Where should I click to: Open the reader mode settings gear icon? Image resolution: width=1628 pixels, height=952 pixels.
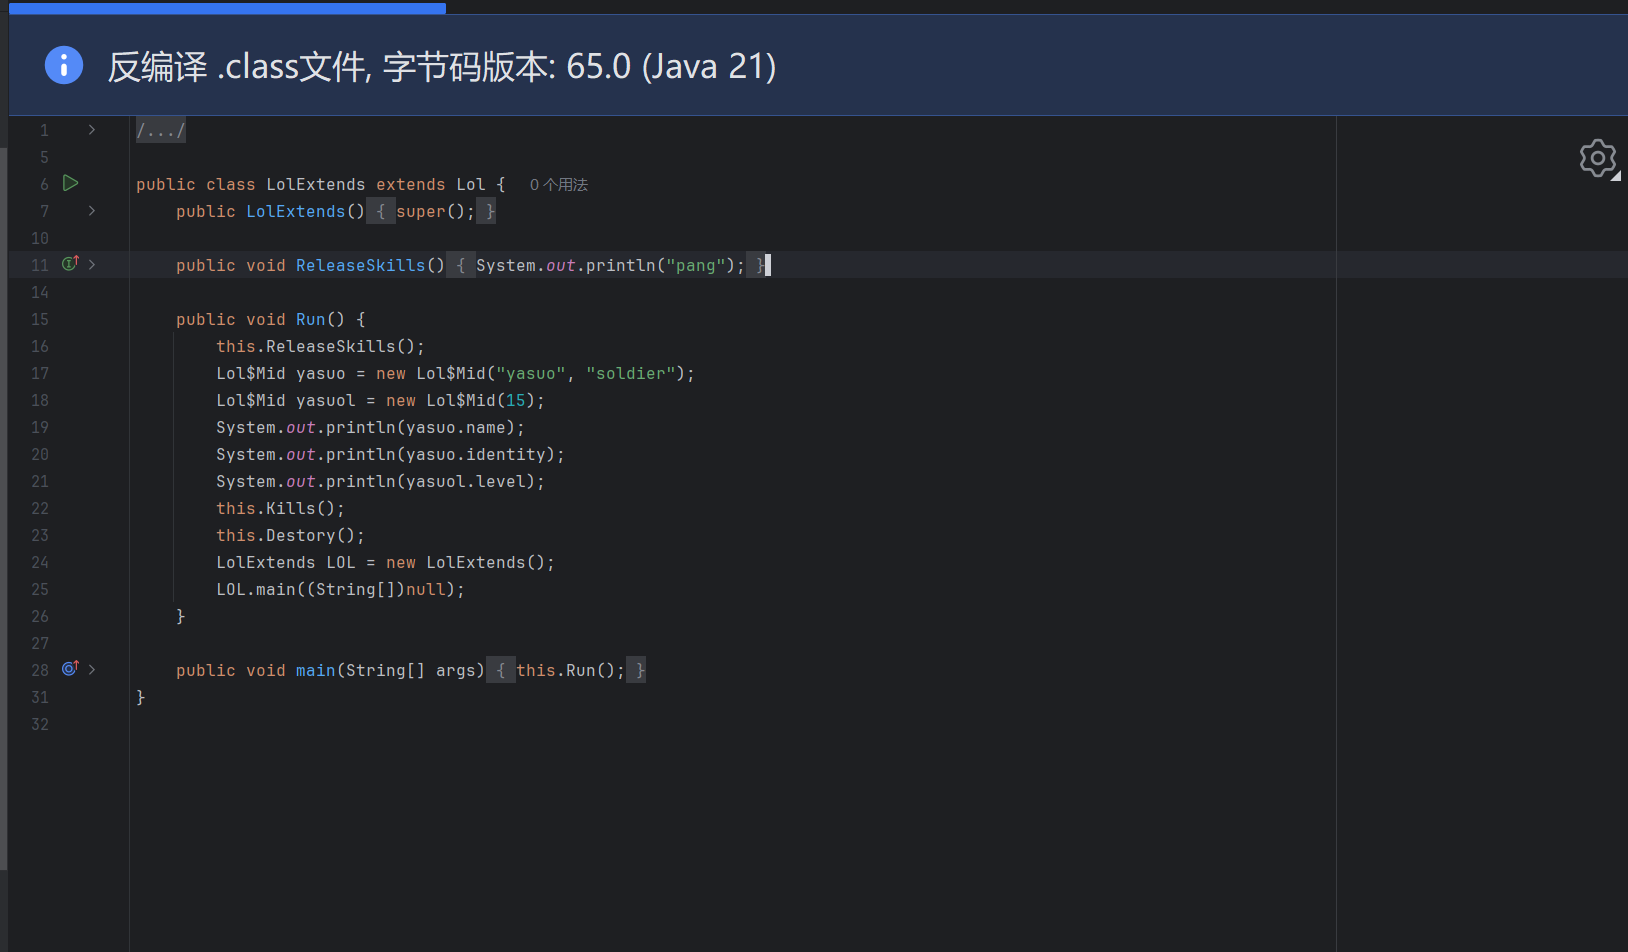tap(1598, 158)
